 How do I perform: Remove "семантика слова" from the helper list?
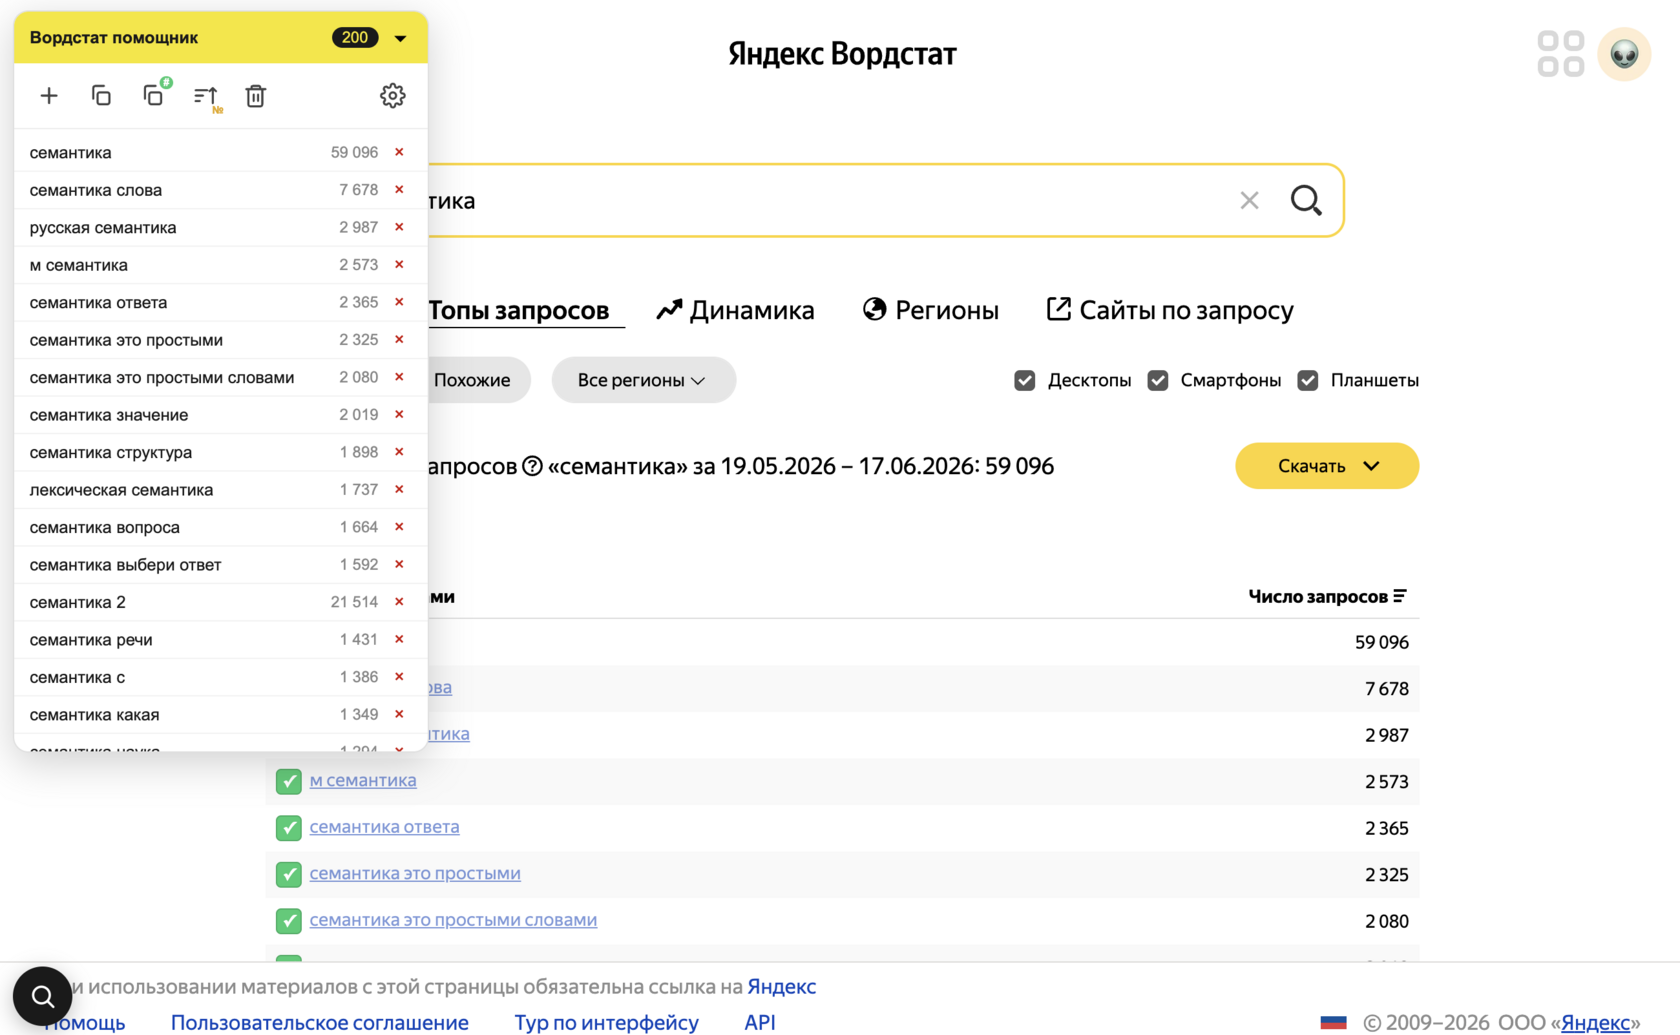coord(399,190)
